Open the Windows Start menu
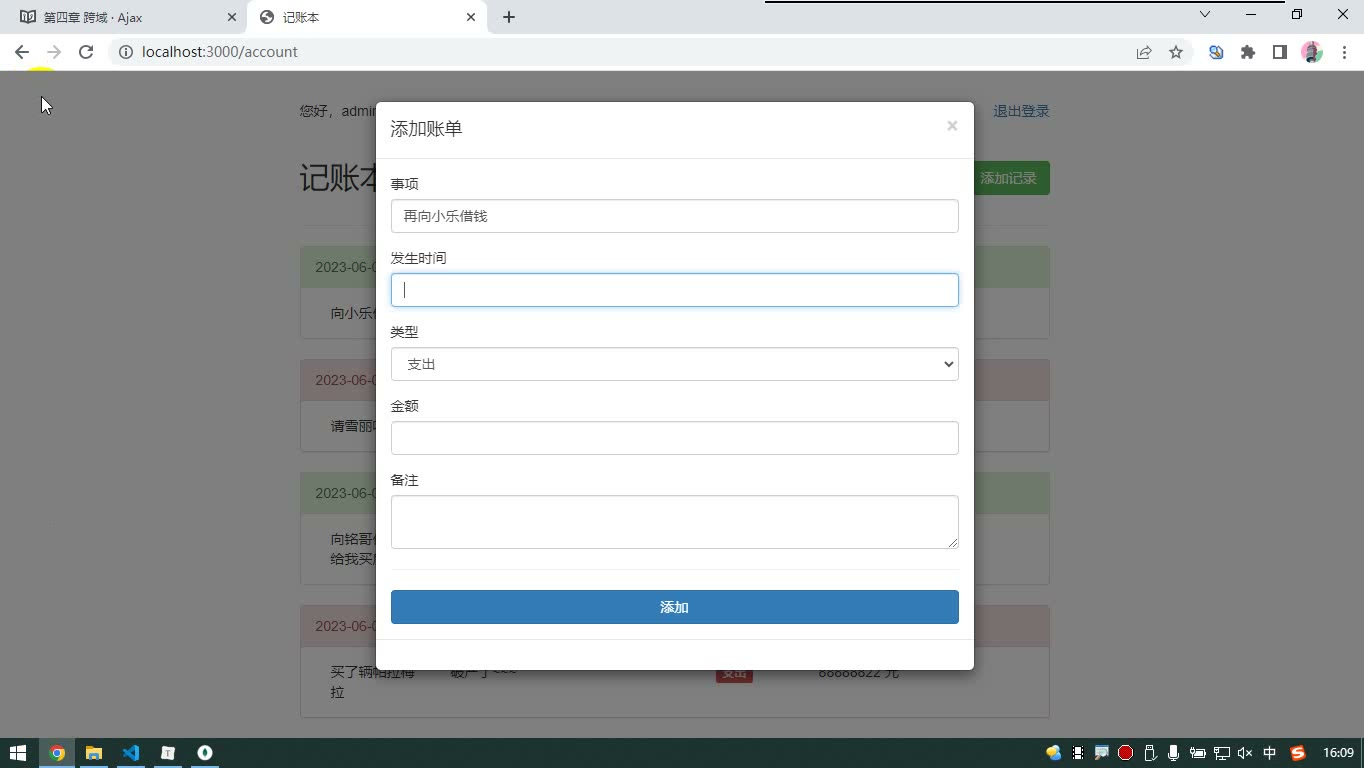The image size is (1364, 768). coord(18,753)
